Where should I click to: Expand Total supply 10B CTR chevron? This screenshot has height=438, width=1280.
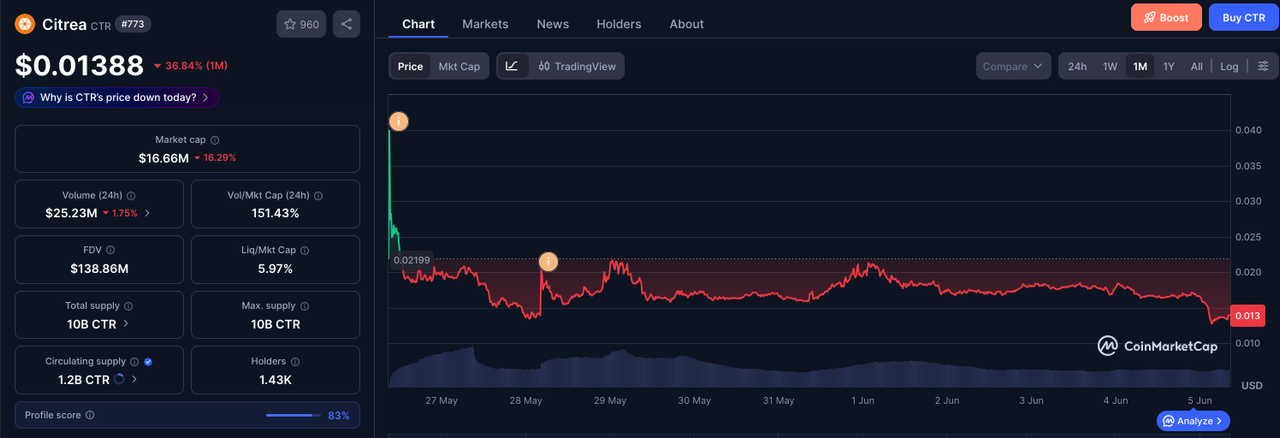[x=125, y=324]
